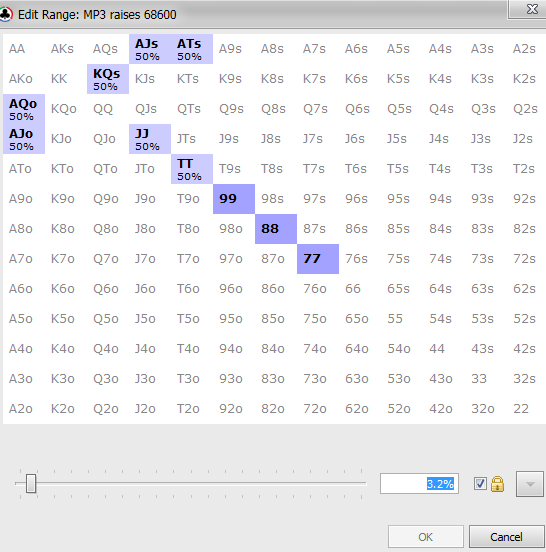Toggle the AJs 50% cell
Viewport: 546px width, 552px height.
click(x=150, y=49)
